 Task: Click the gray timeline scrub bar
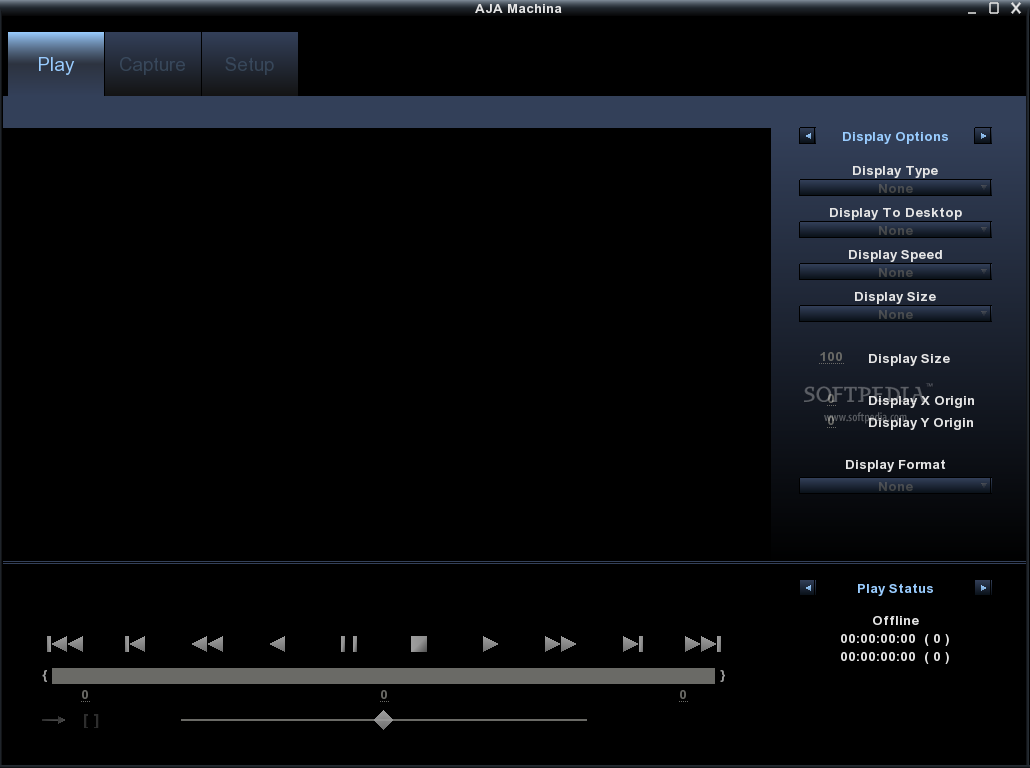point(384,676)
